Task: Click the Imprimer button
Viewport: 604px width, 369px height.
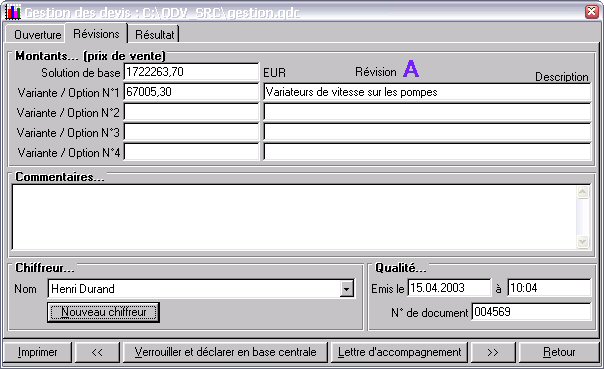Action: [37, 352]
